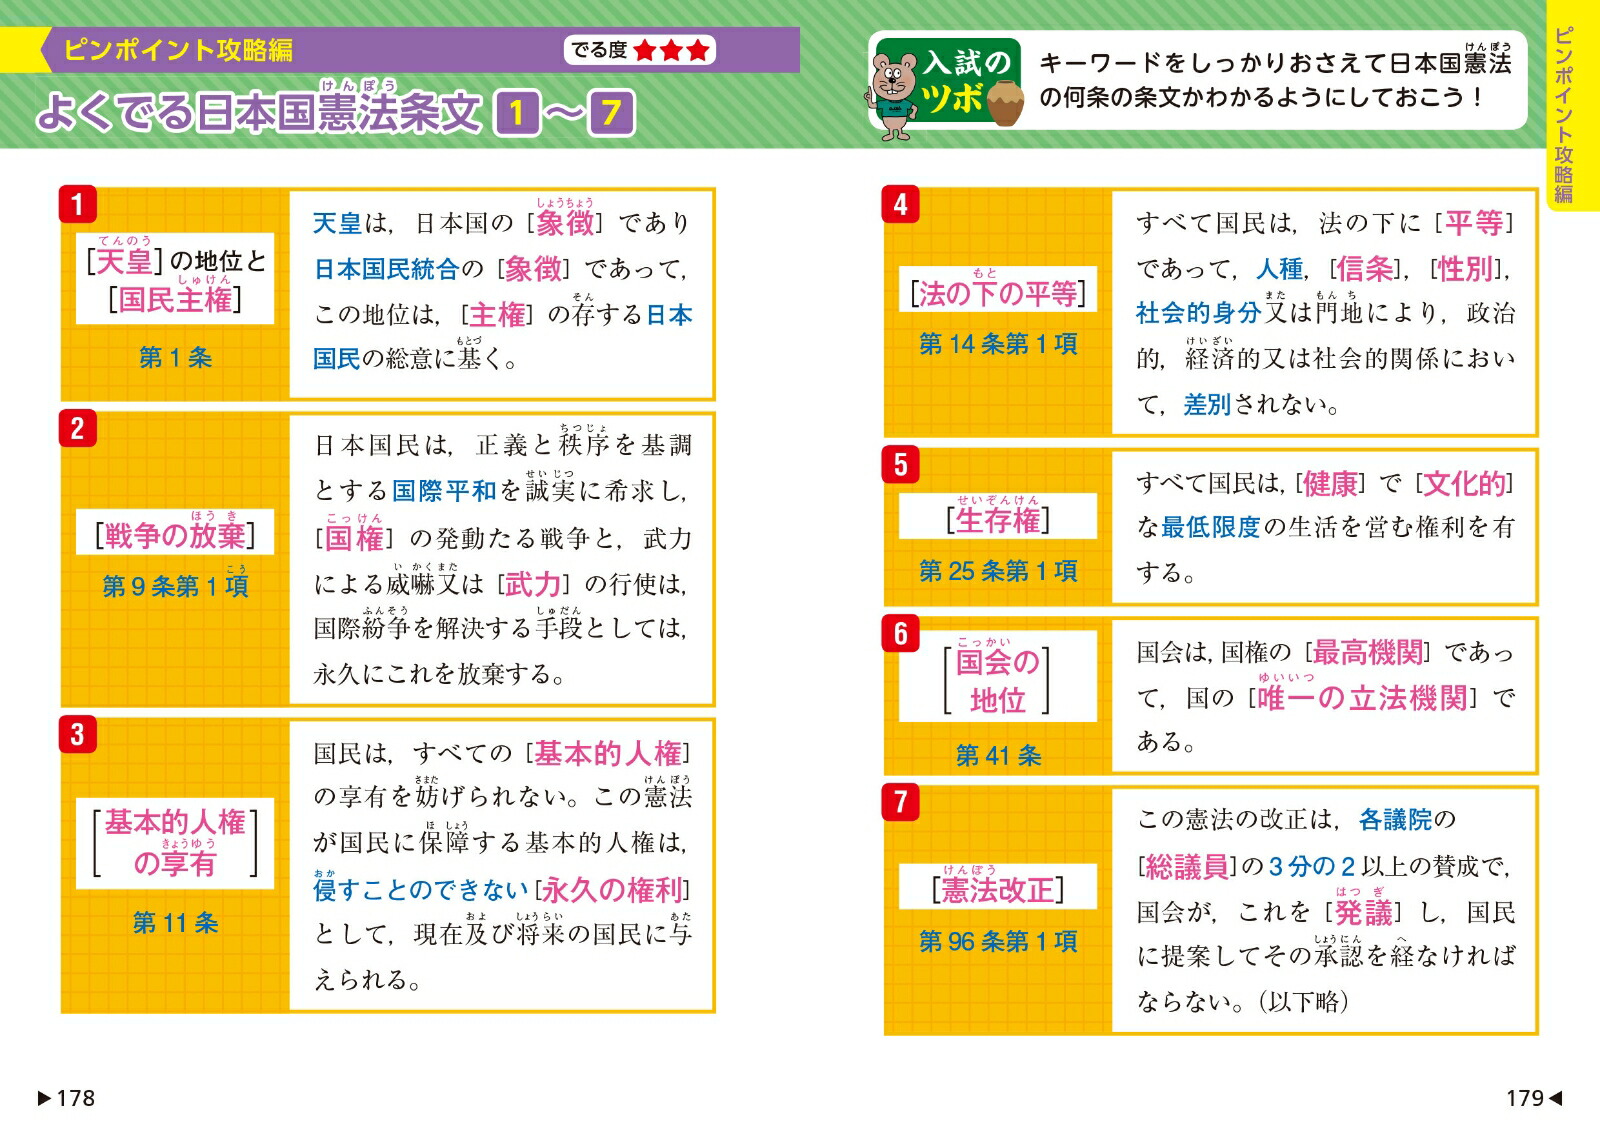Click the red number 7 badge
1600x1128 pixels.
[x=900, y=802]
